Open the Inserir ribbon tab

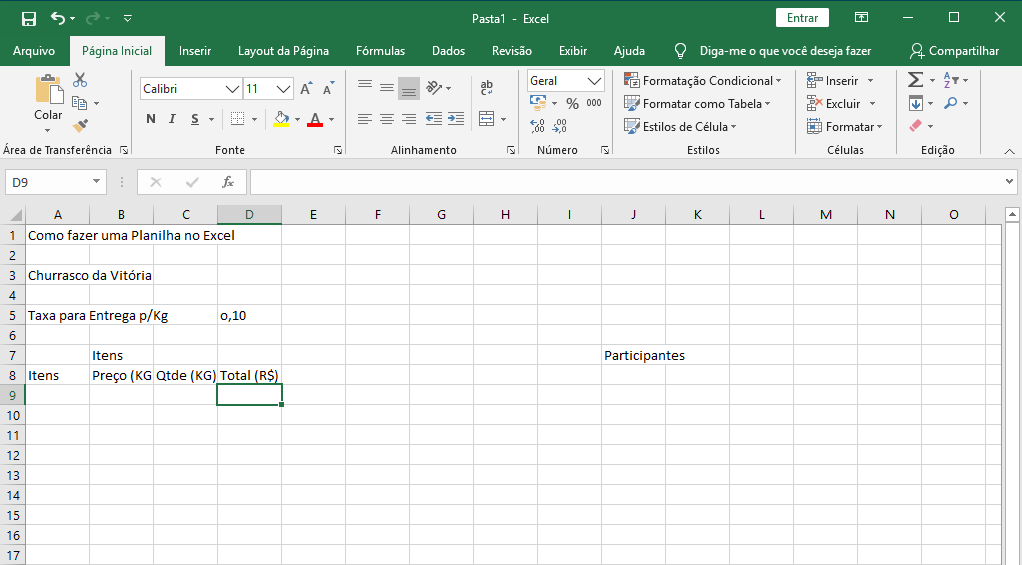click(x=195, y=51)
